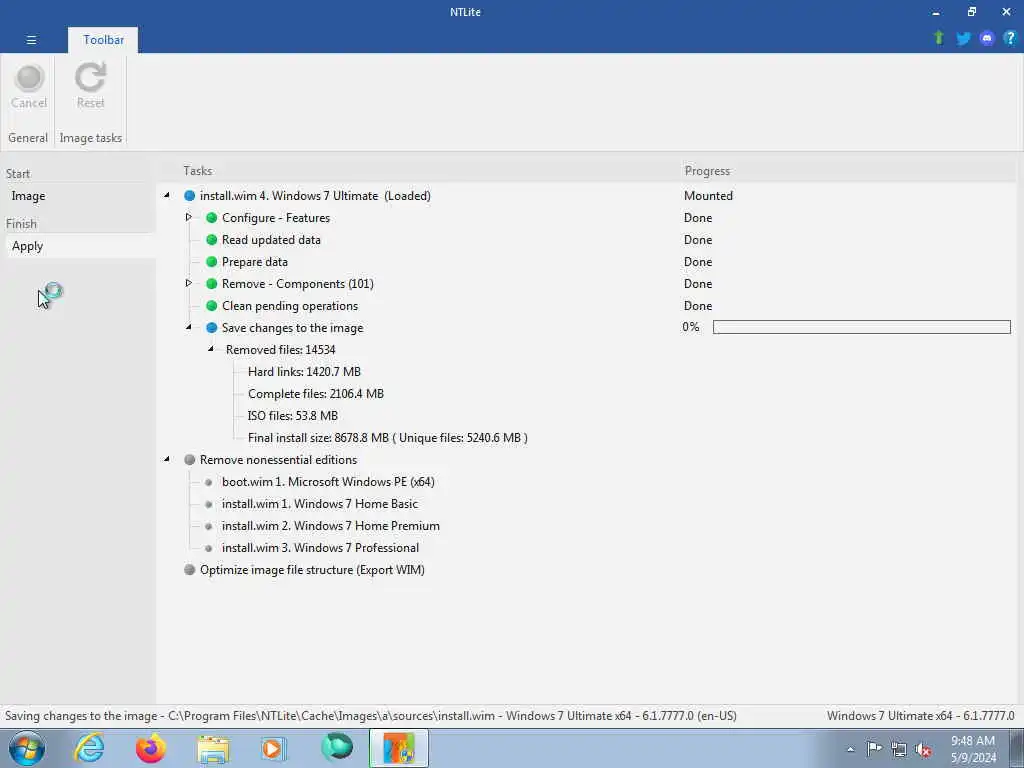The width and height of the screenshot is (1024, 768).
Task: Select Optimize image file structure (Export WIM)
Action: click(312, 570)
